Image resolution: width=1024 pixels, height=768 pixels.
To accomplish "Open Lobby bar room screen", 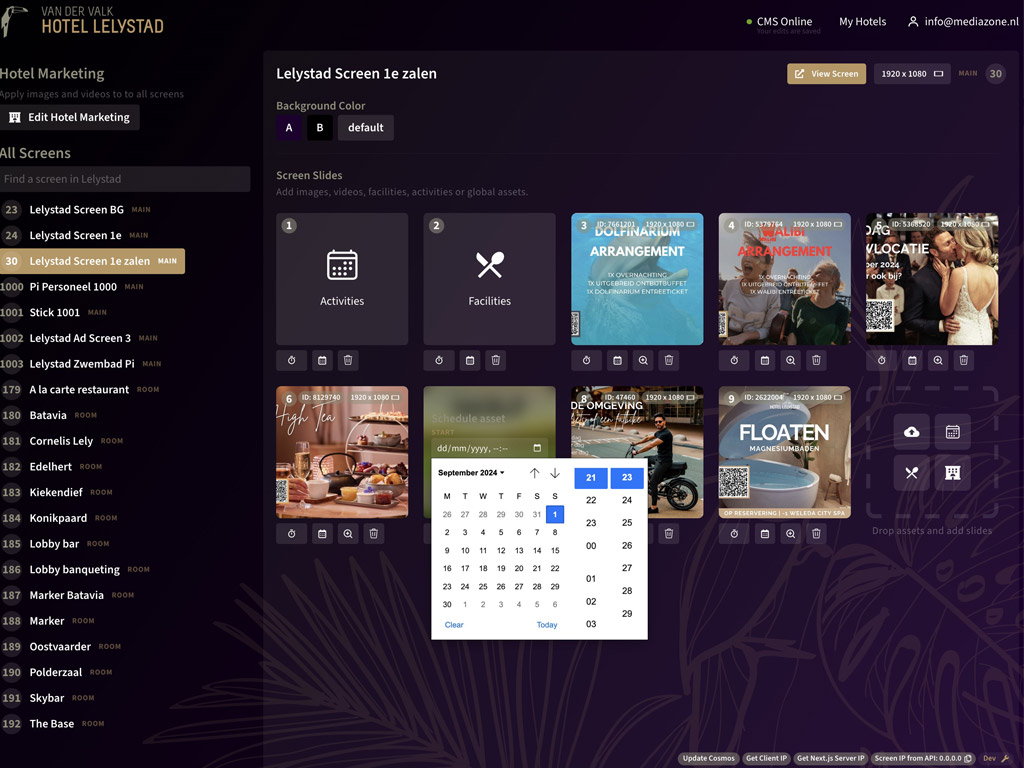I will point(54,544).
